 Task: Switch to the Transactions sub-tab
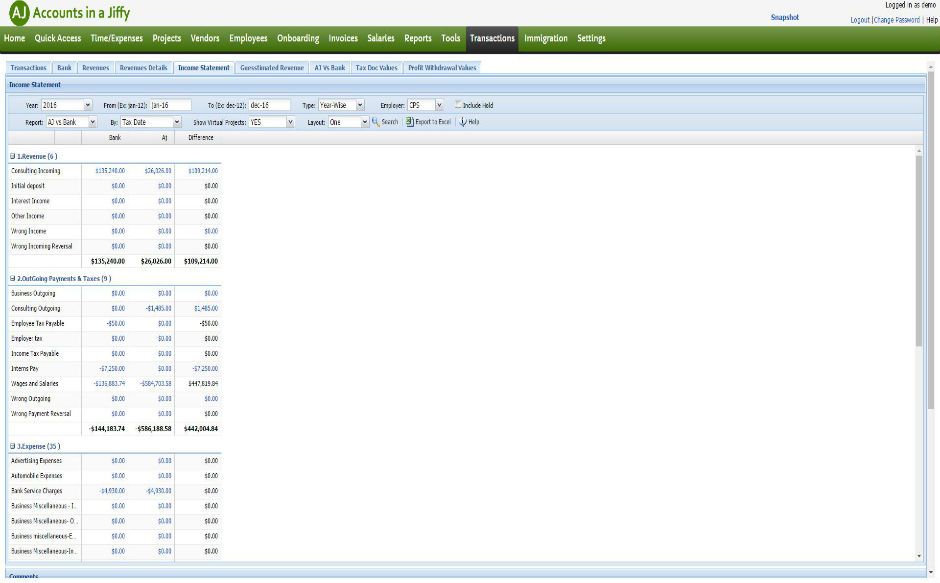[28, 68]
